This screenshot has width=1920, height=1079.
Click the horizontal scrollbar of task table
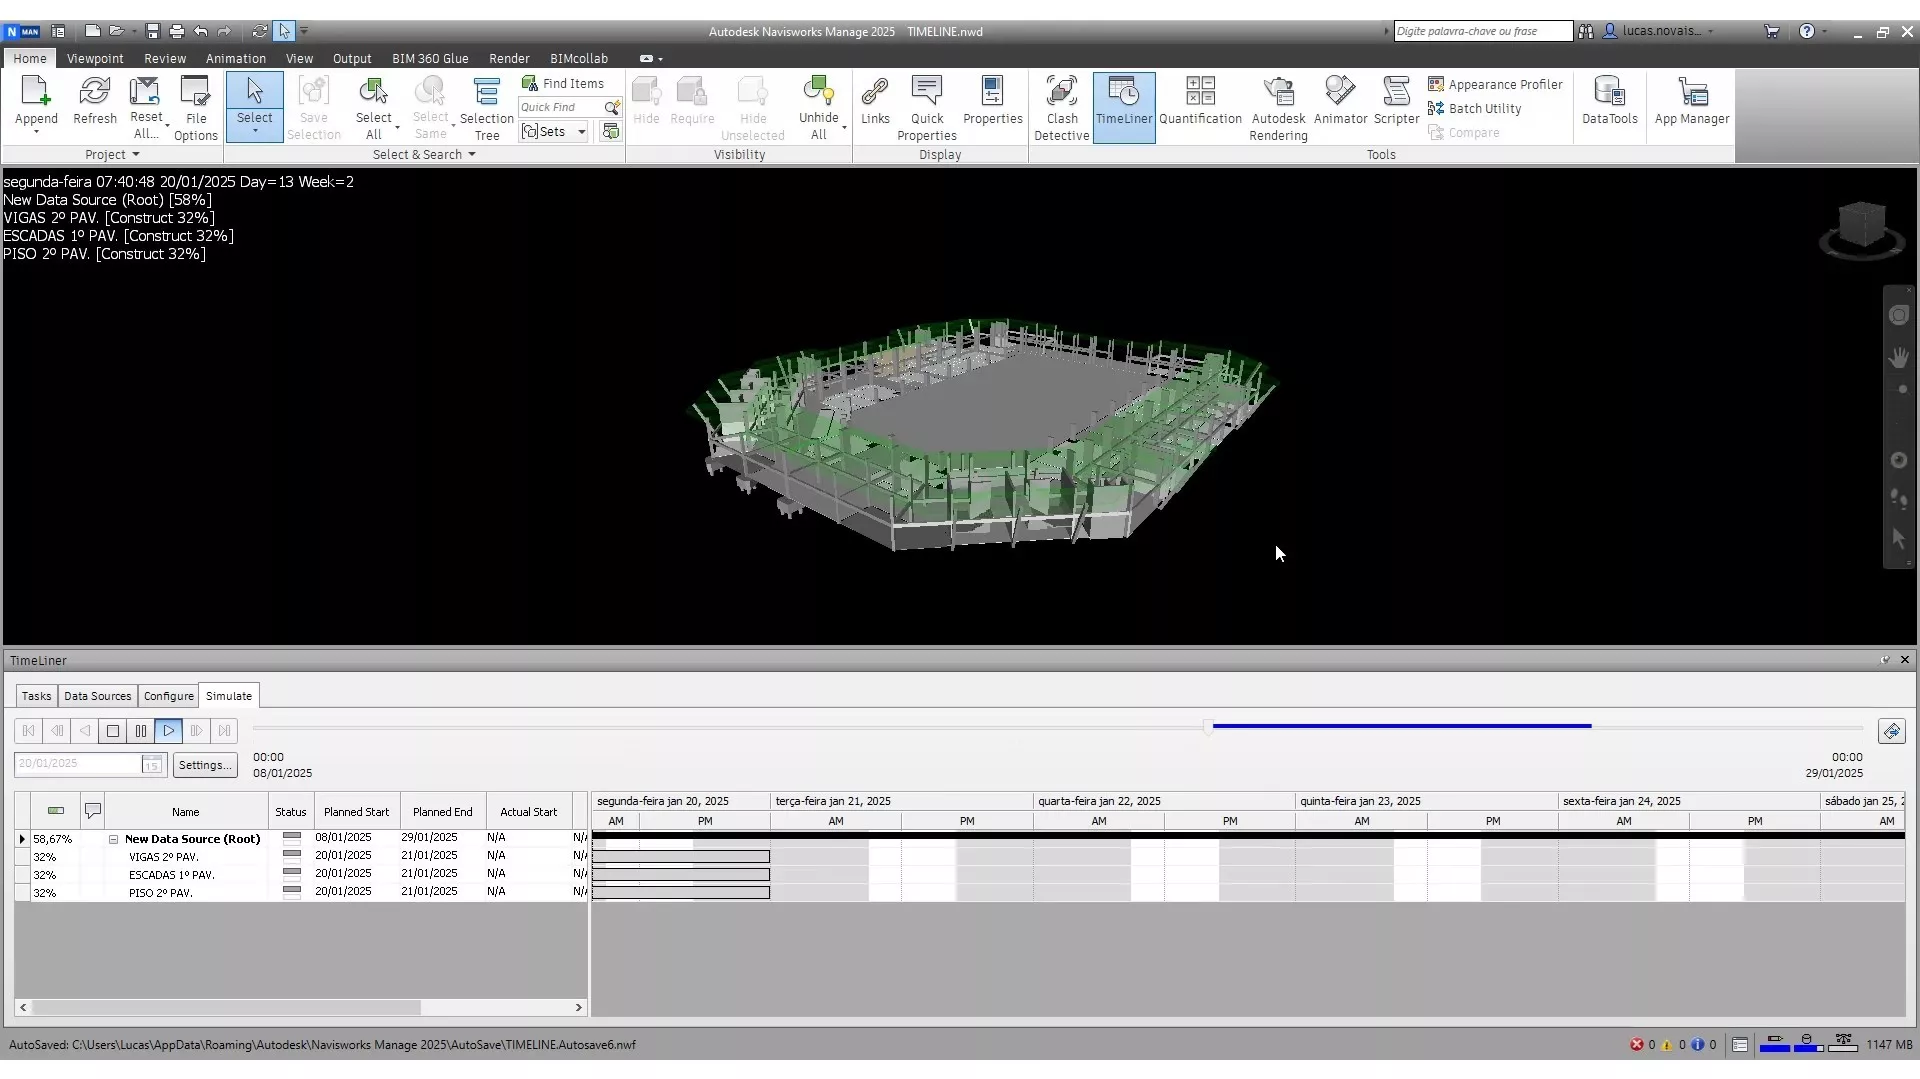click(225, 1008)
